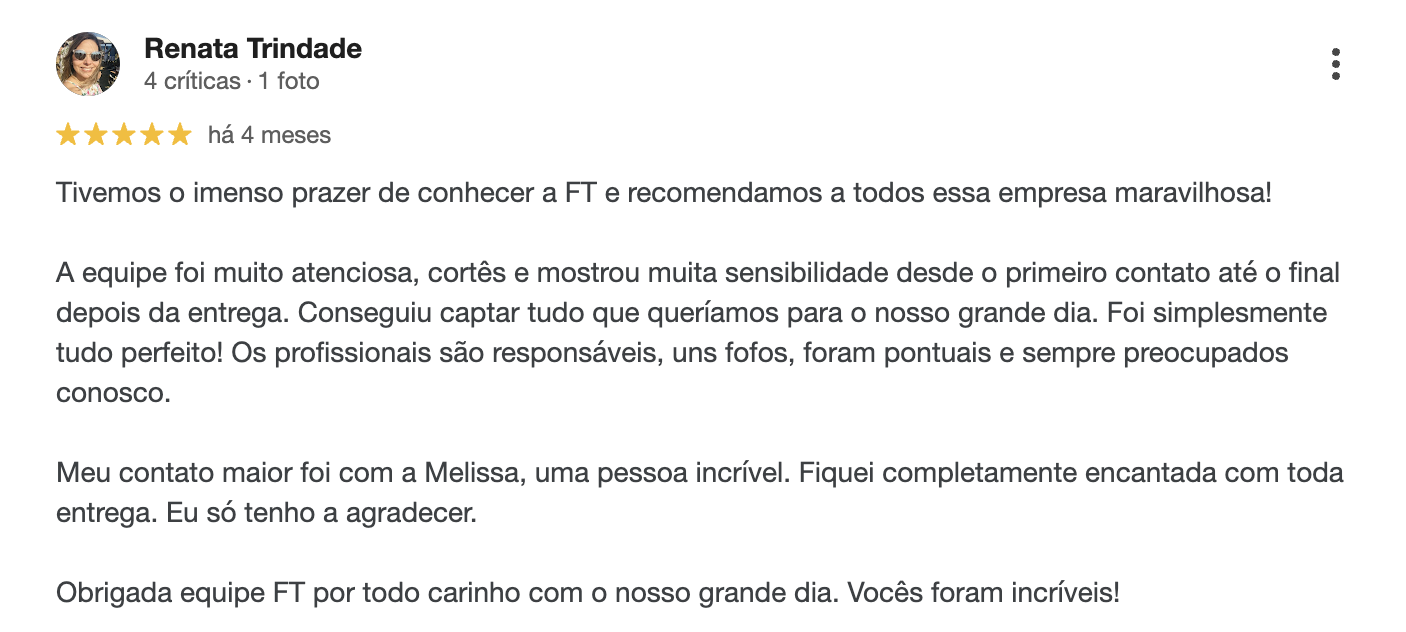Click the "4 críticas" reviewer count

coord(192,81)
